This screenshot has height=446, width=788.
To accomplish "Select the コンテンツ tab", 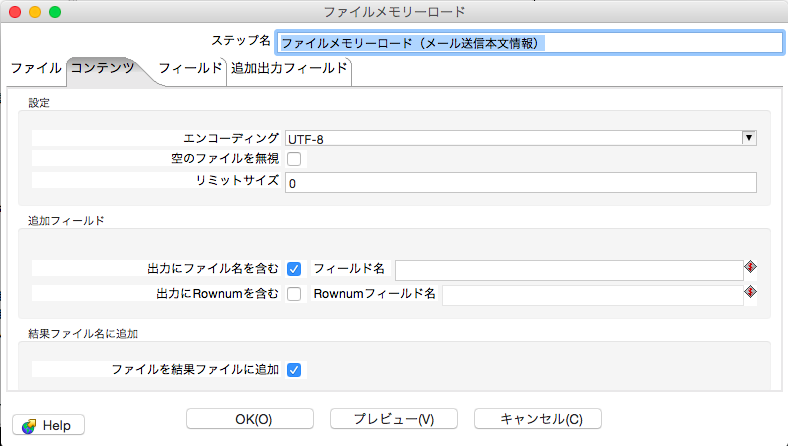I will [102, 69].
